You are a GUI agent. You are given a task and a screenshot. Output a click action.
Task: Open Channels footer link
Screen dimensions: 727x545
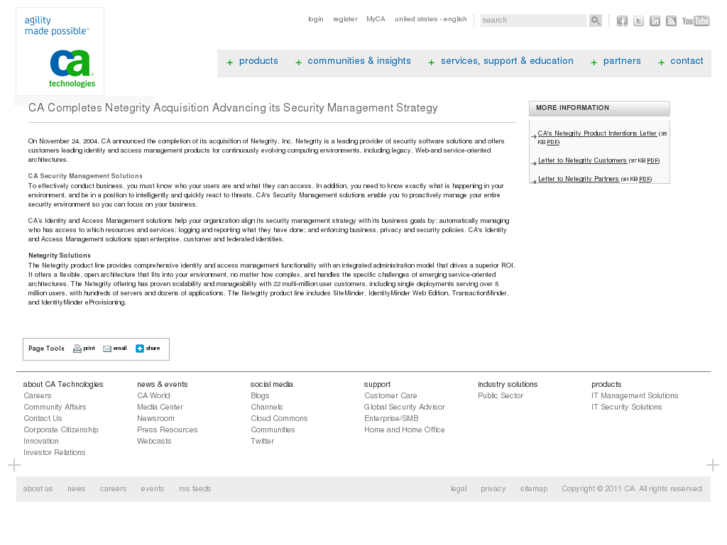coord(267,407)
